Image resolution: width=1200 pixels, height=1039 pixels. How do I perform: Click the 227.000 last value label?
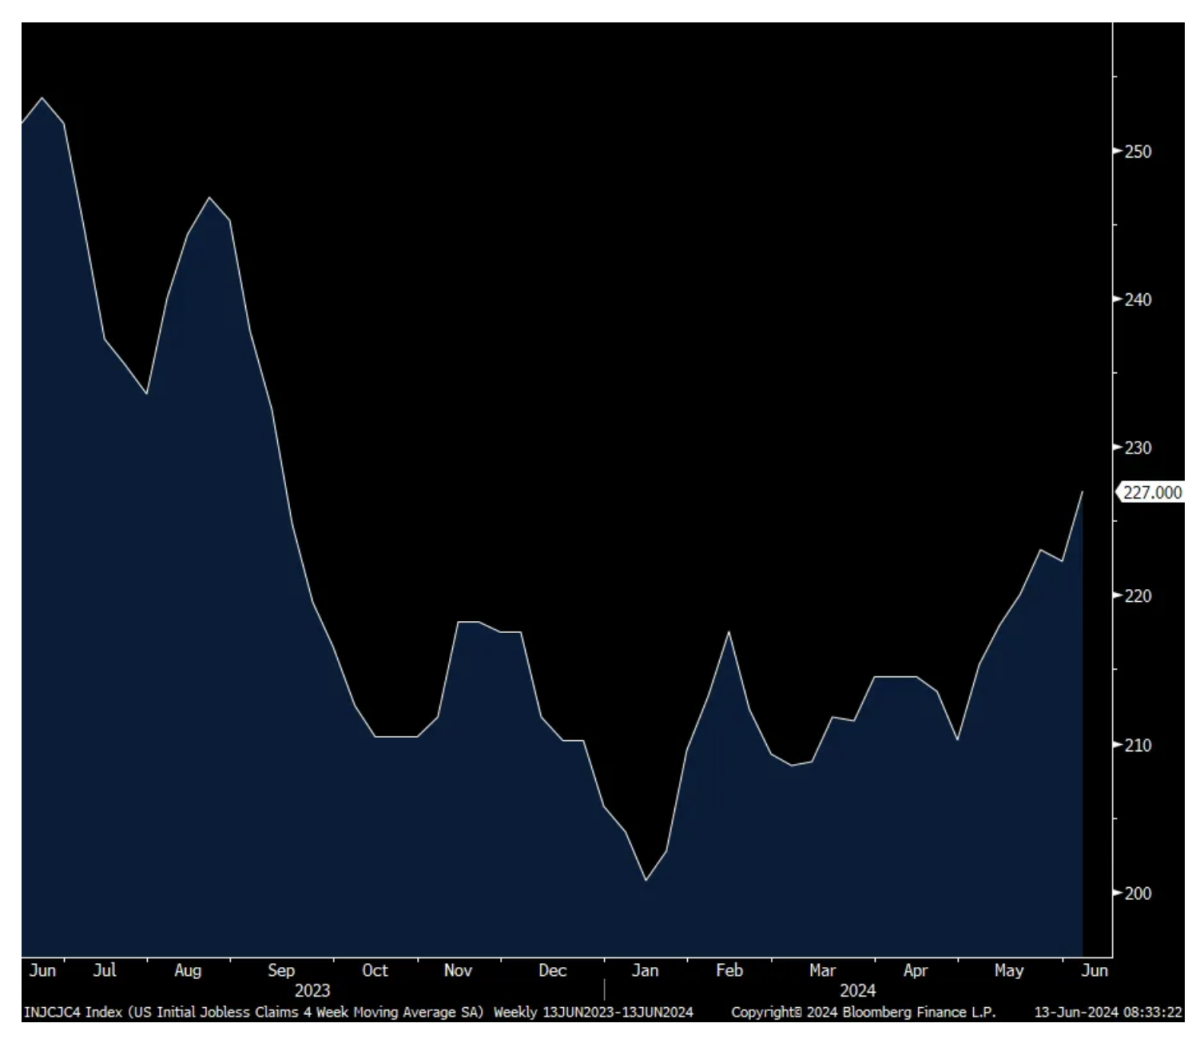1152,493
